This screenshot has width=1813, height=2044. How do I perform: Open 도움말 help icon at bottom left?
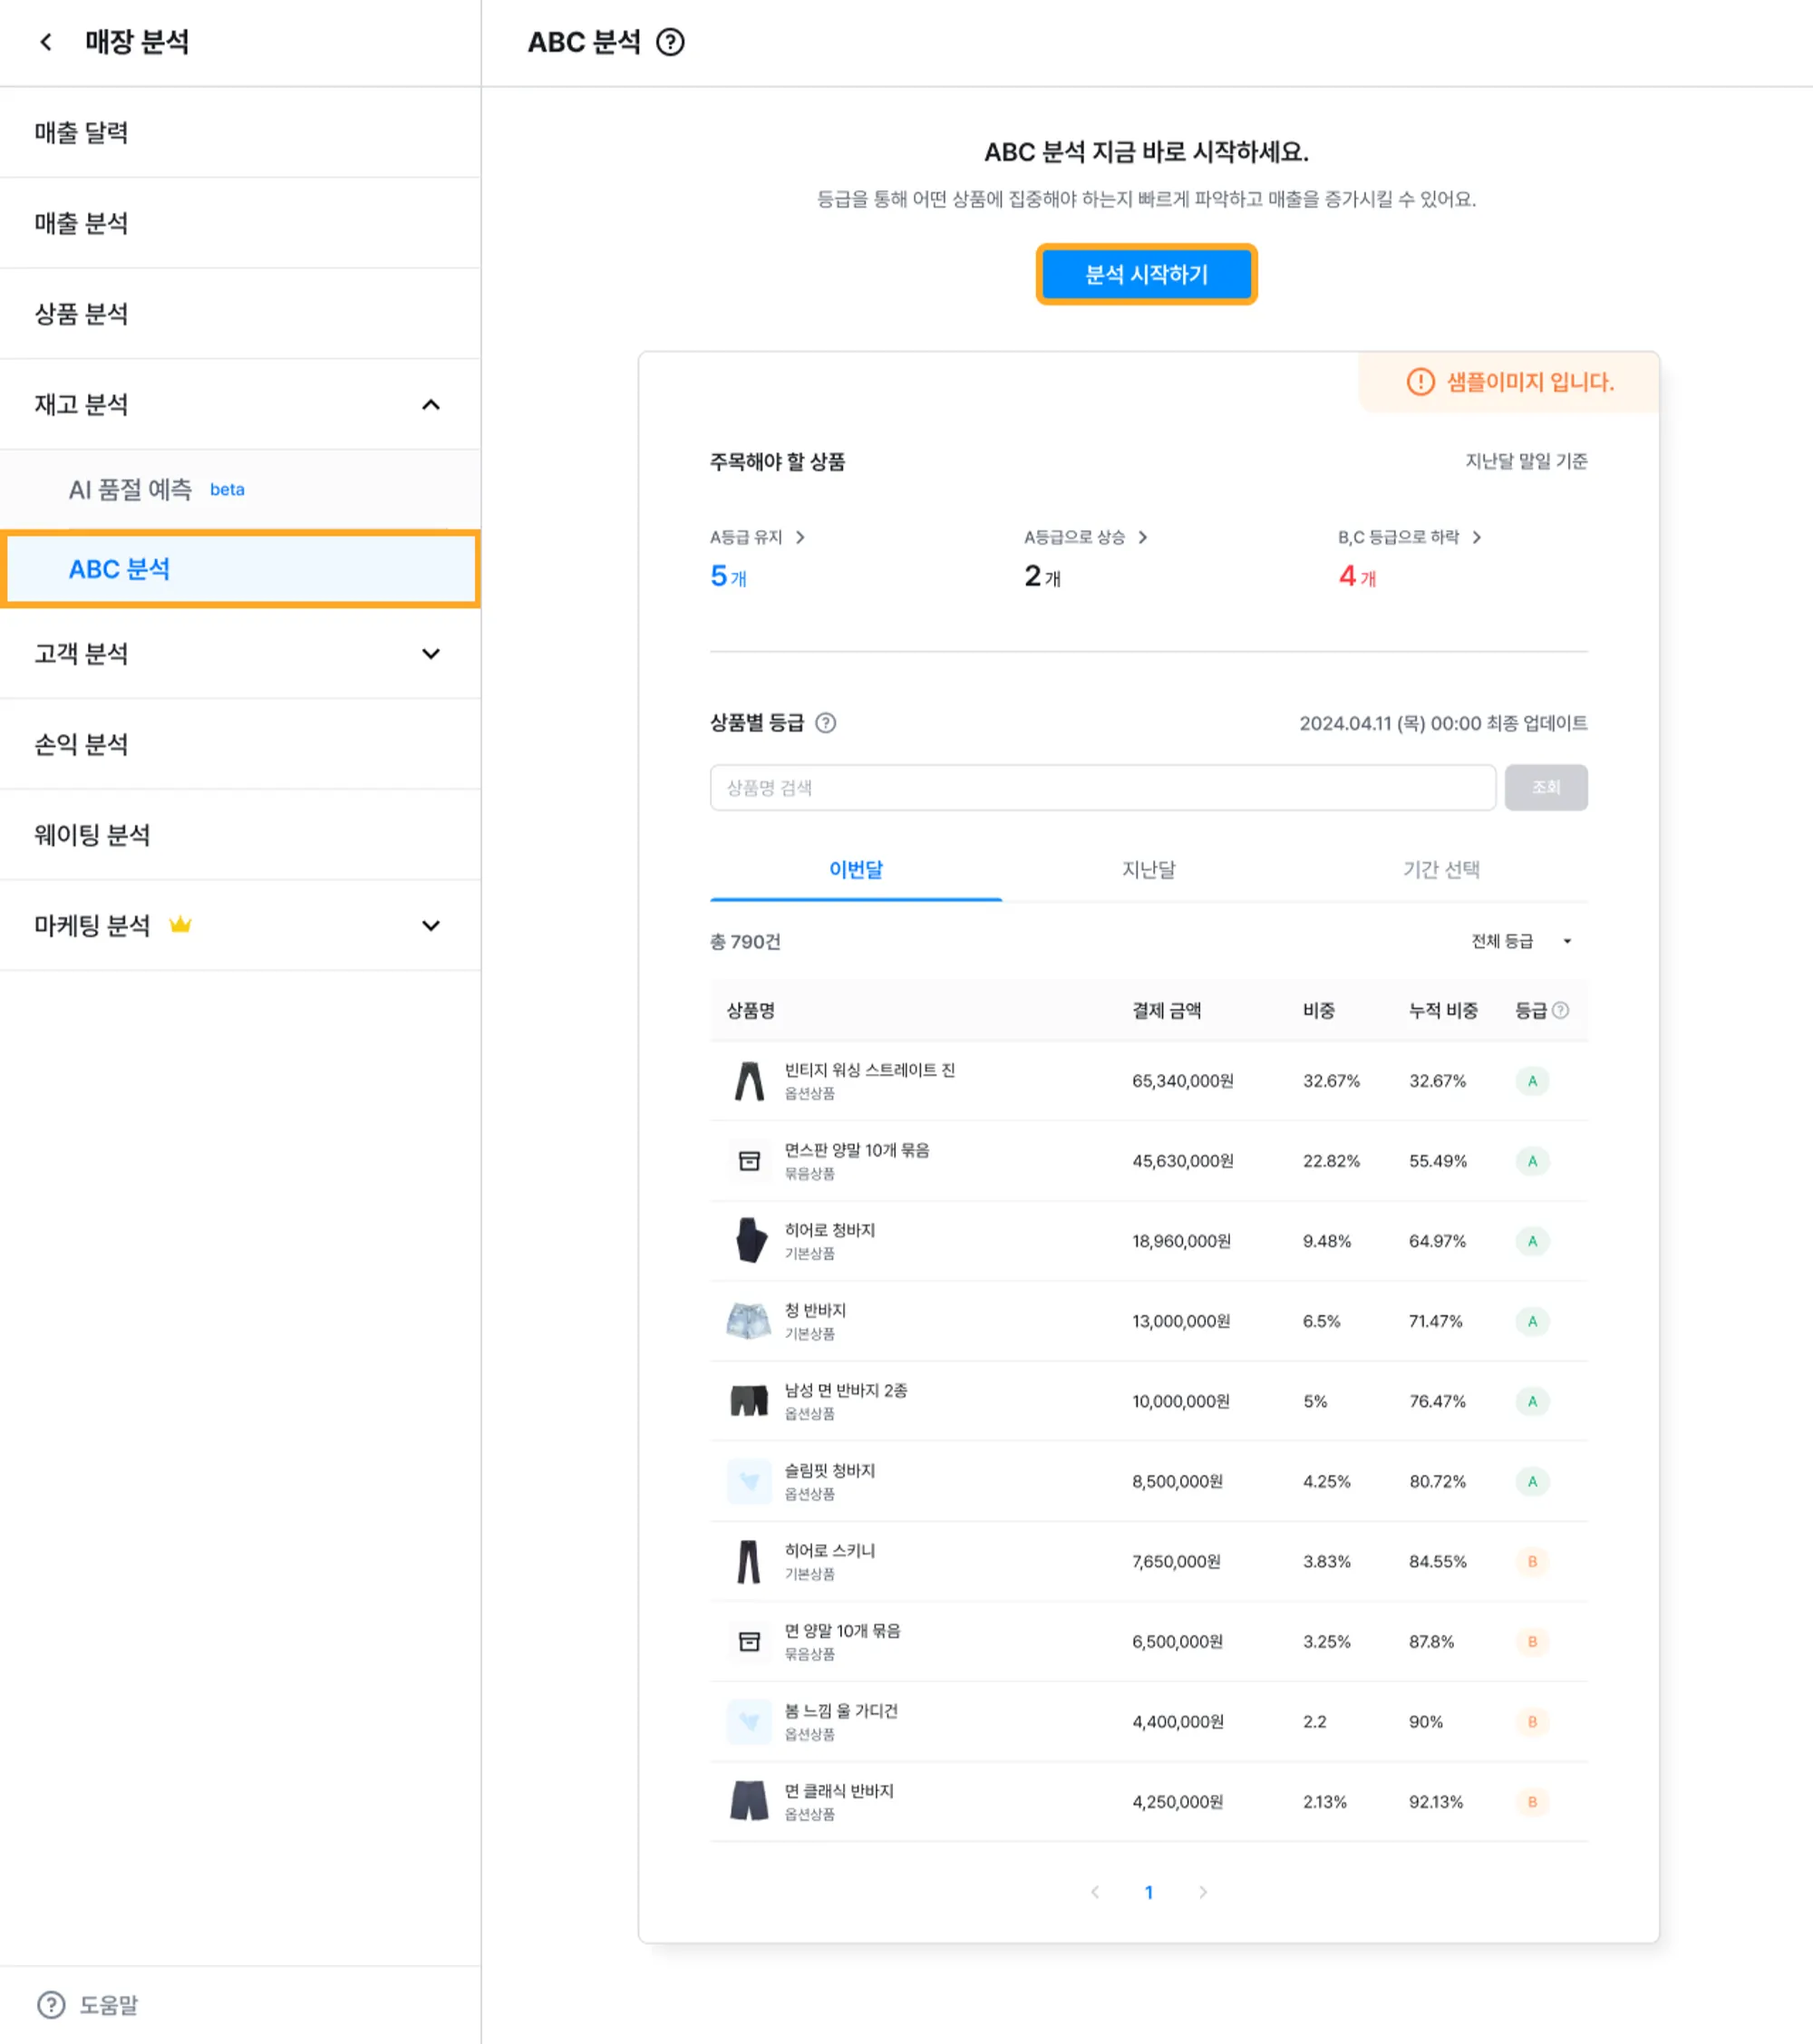coord(51,2005)
